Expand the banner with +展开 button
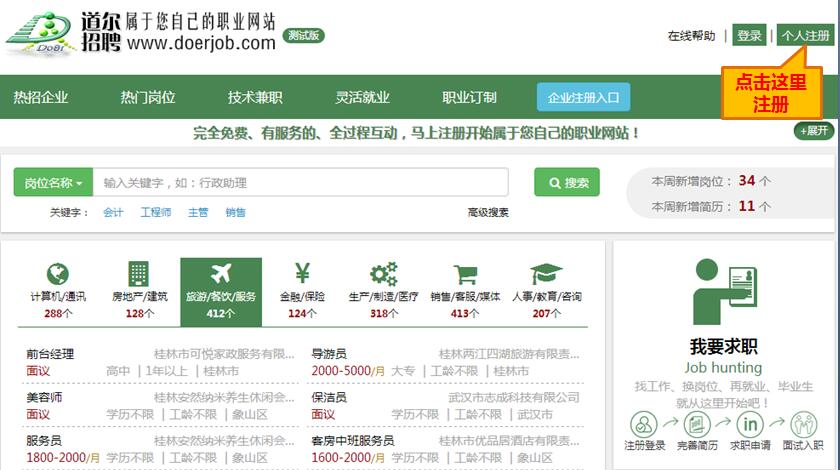 click(x=814, y=131)
